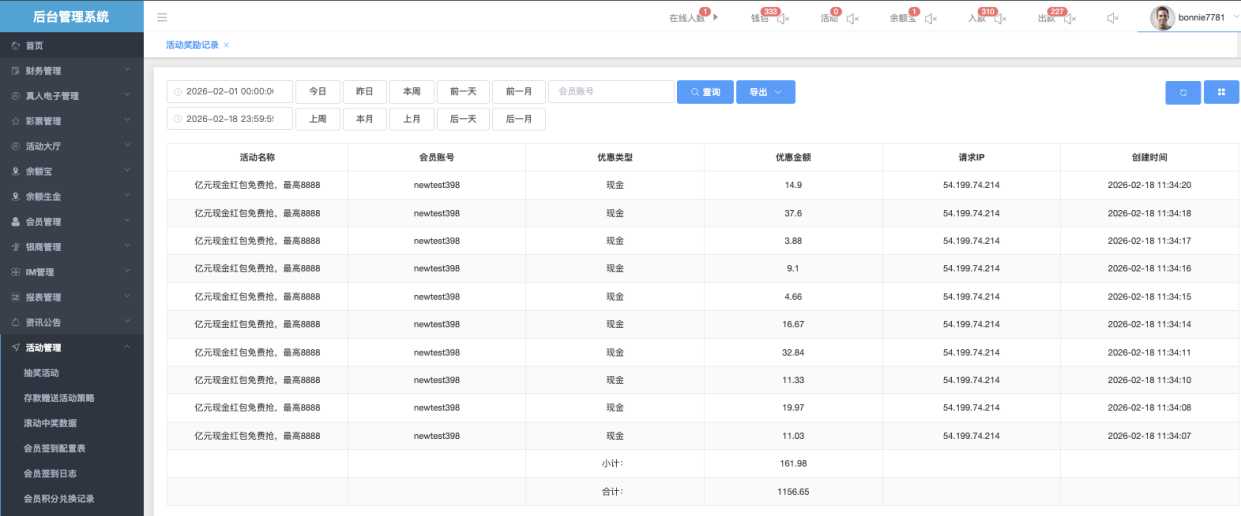Select 会员签到日志 in the sidebar
Viewport: 1241px width, 516px height.
click(50, 473)
